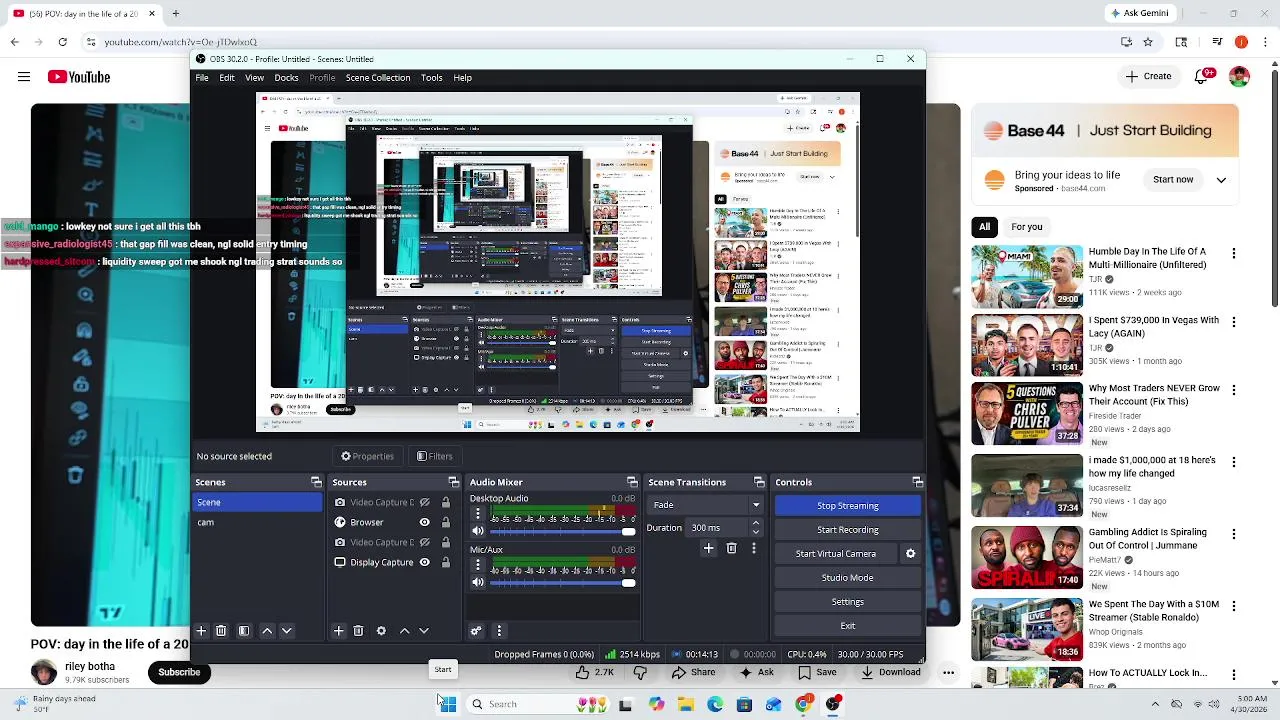Image resolution: width=1280 pixels, height=720 pixels.
Task: Enable Studio Mode
Action: point(848,578)
